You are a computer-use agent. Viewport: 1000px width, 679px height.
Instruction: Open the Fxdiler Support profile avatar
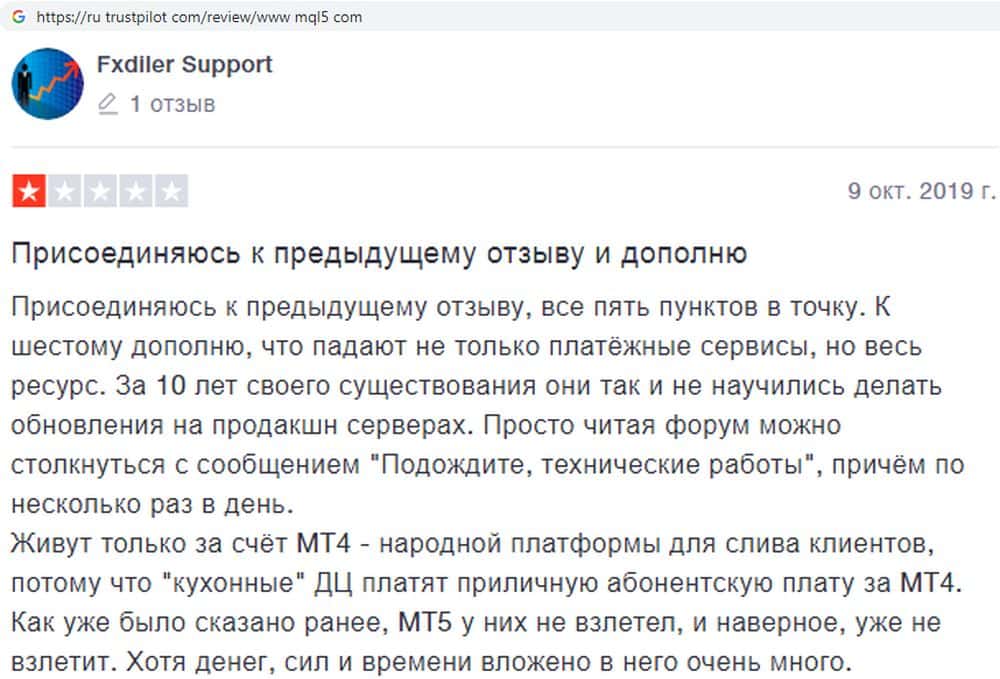click(47, 83)
